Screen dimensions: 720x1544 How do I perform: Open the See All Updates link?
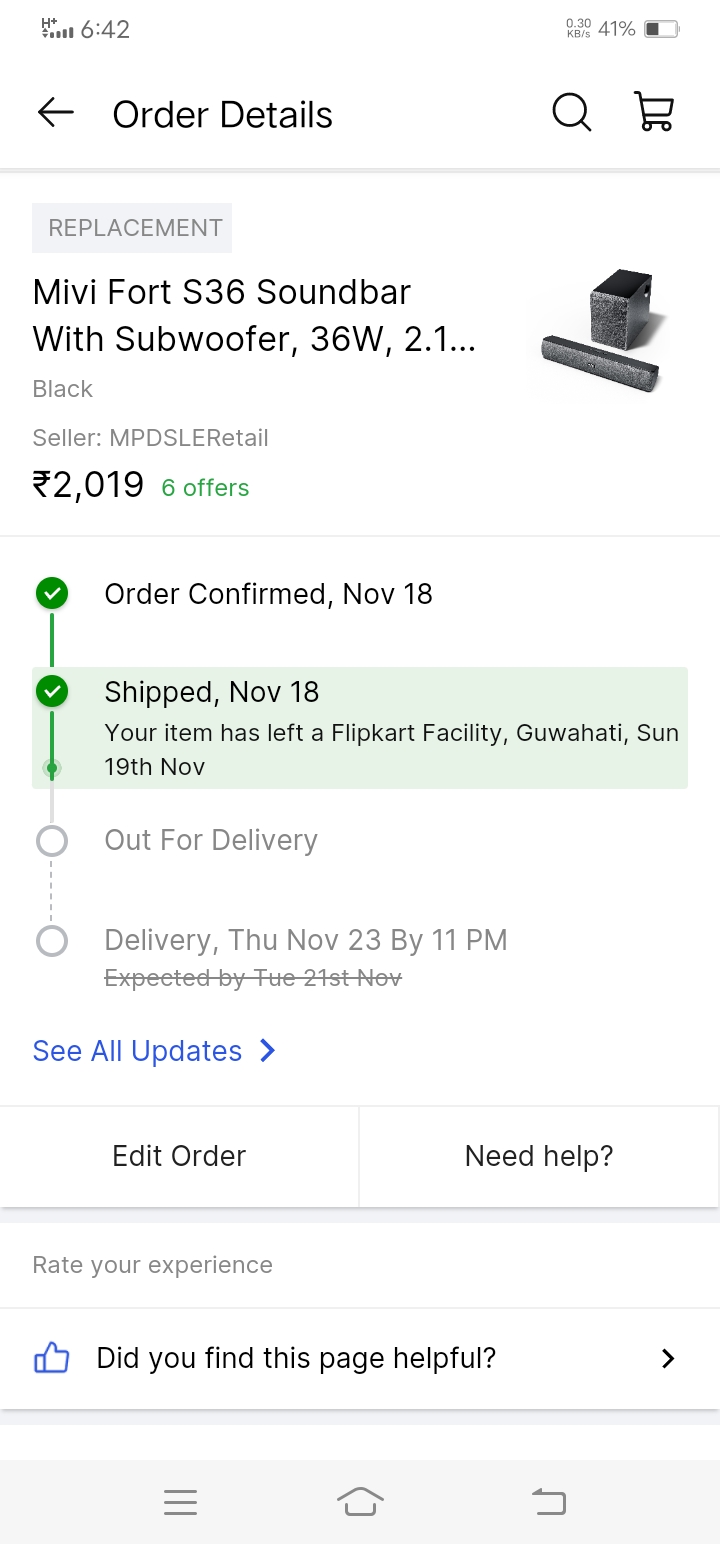coord(138,1051)
